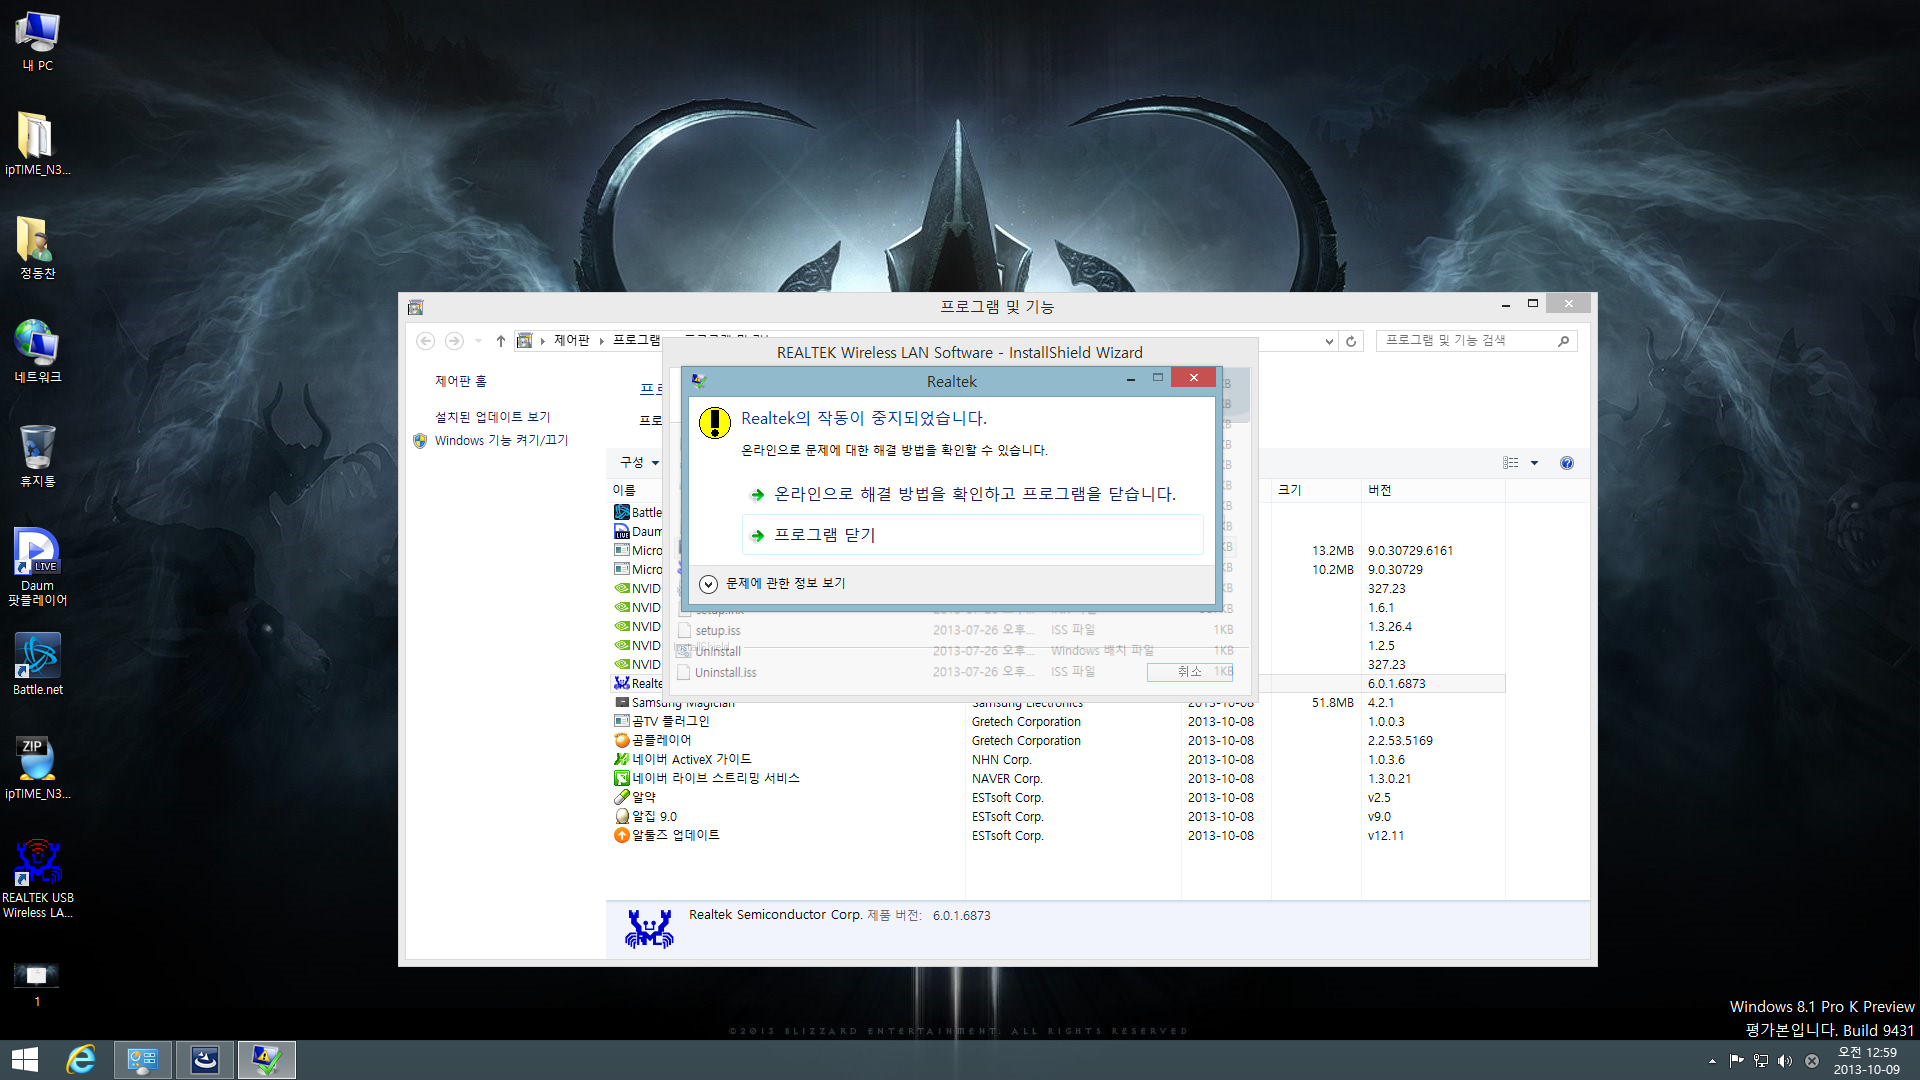The image size is (1920, 1080).
Task: Click the Windows Start button
Action: [x=24, y=1060]
